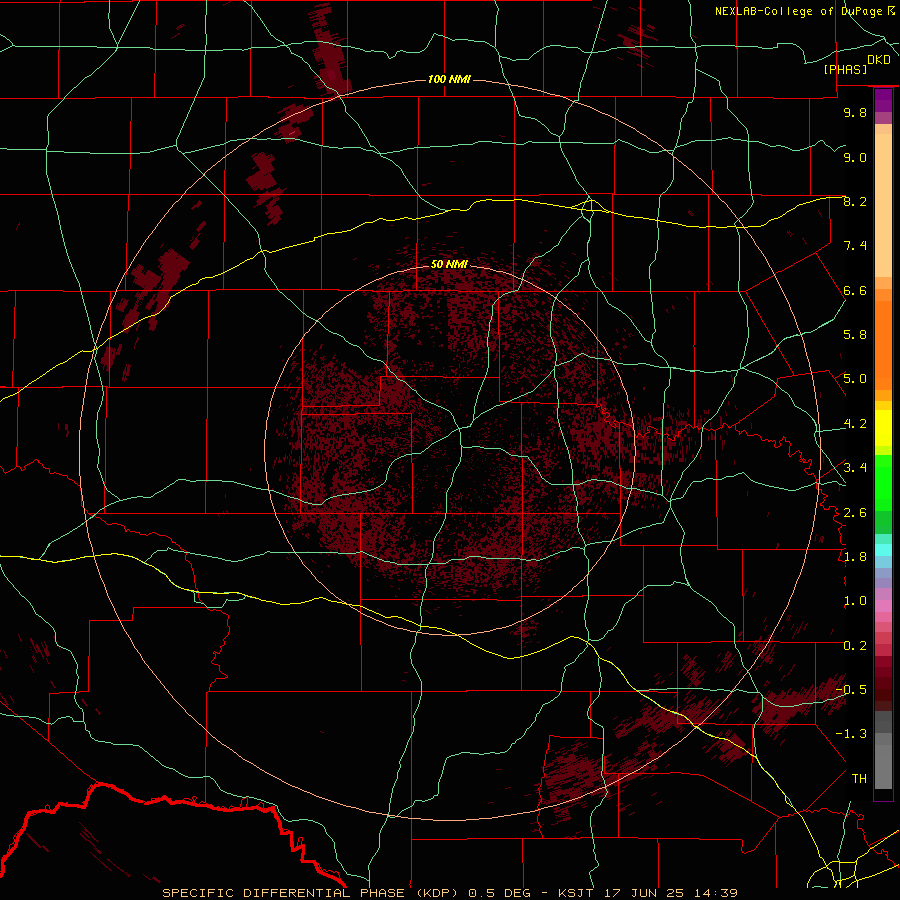Pick the orange band on color scale

pyautogui.click(x=883, y=345)
